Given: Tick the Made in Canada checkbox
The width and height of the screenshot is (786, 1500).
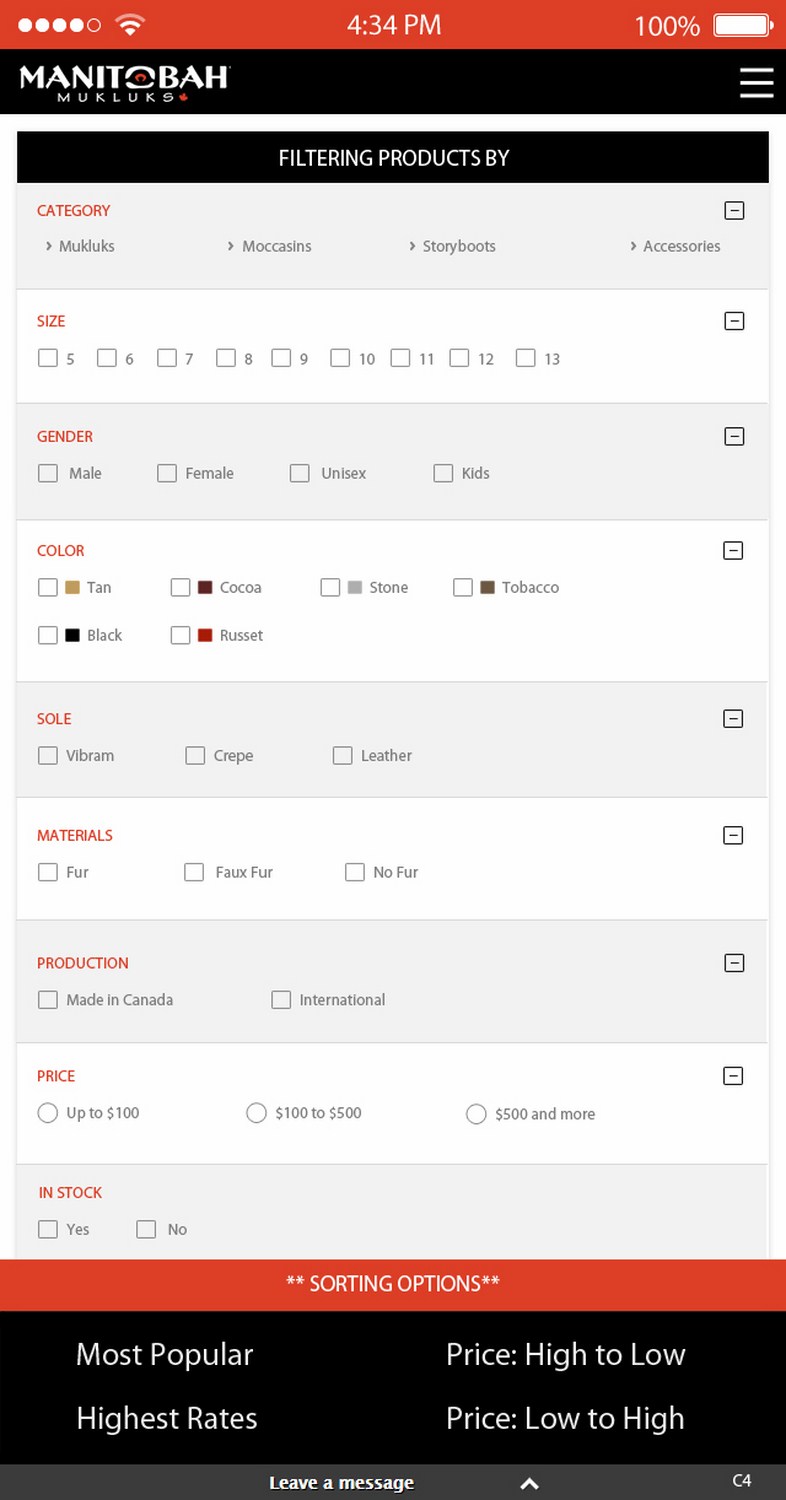Looking at the screenshot, I should coord(48,1000).
